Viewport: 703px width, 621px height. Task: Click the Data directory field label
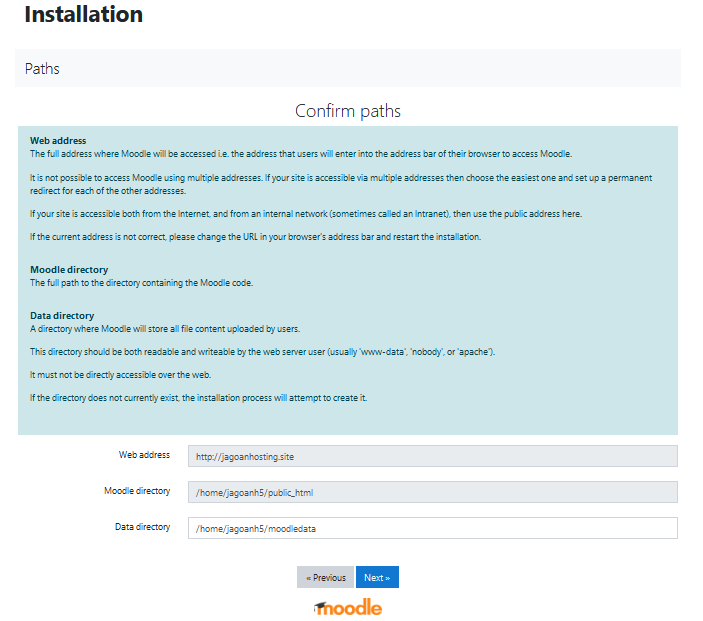click(x=143, y=527)
